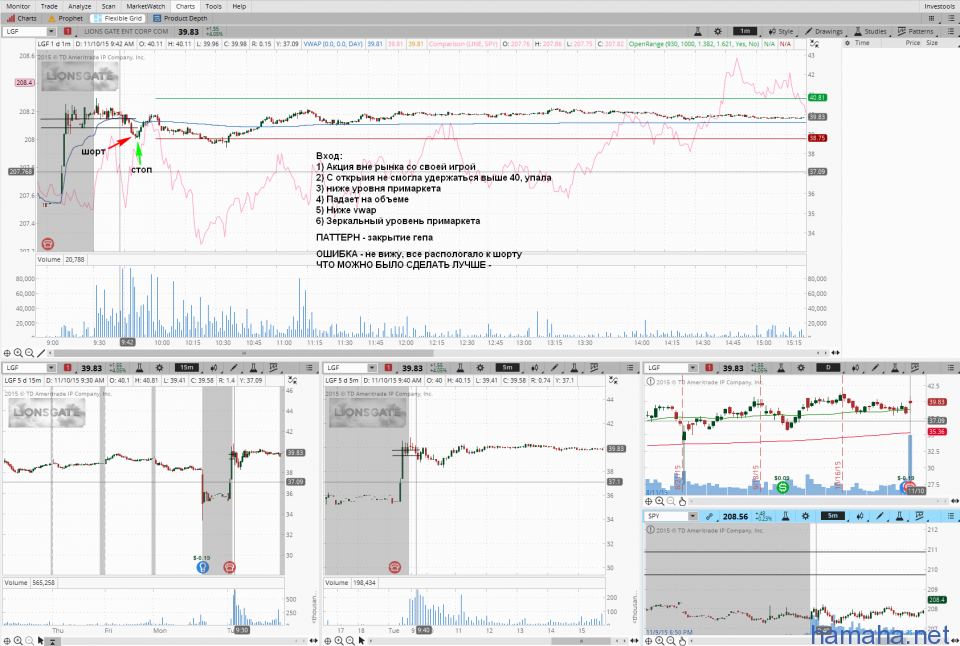Click the VWAP study label
The image size is (960, 646).
point(333,44)
